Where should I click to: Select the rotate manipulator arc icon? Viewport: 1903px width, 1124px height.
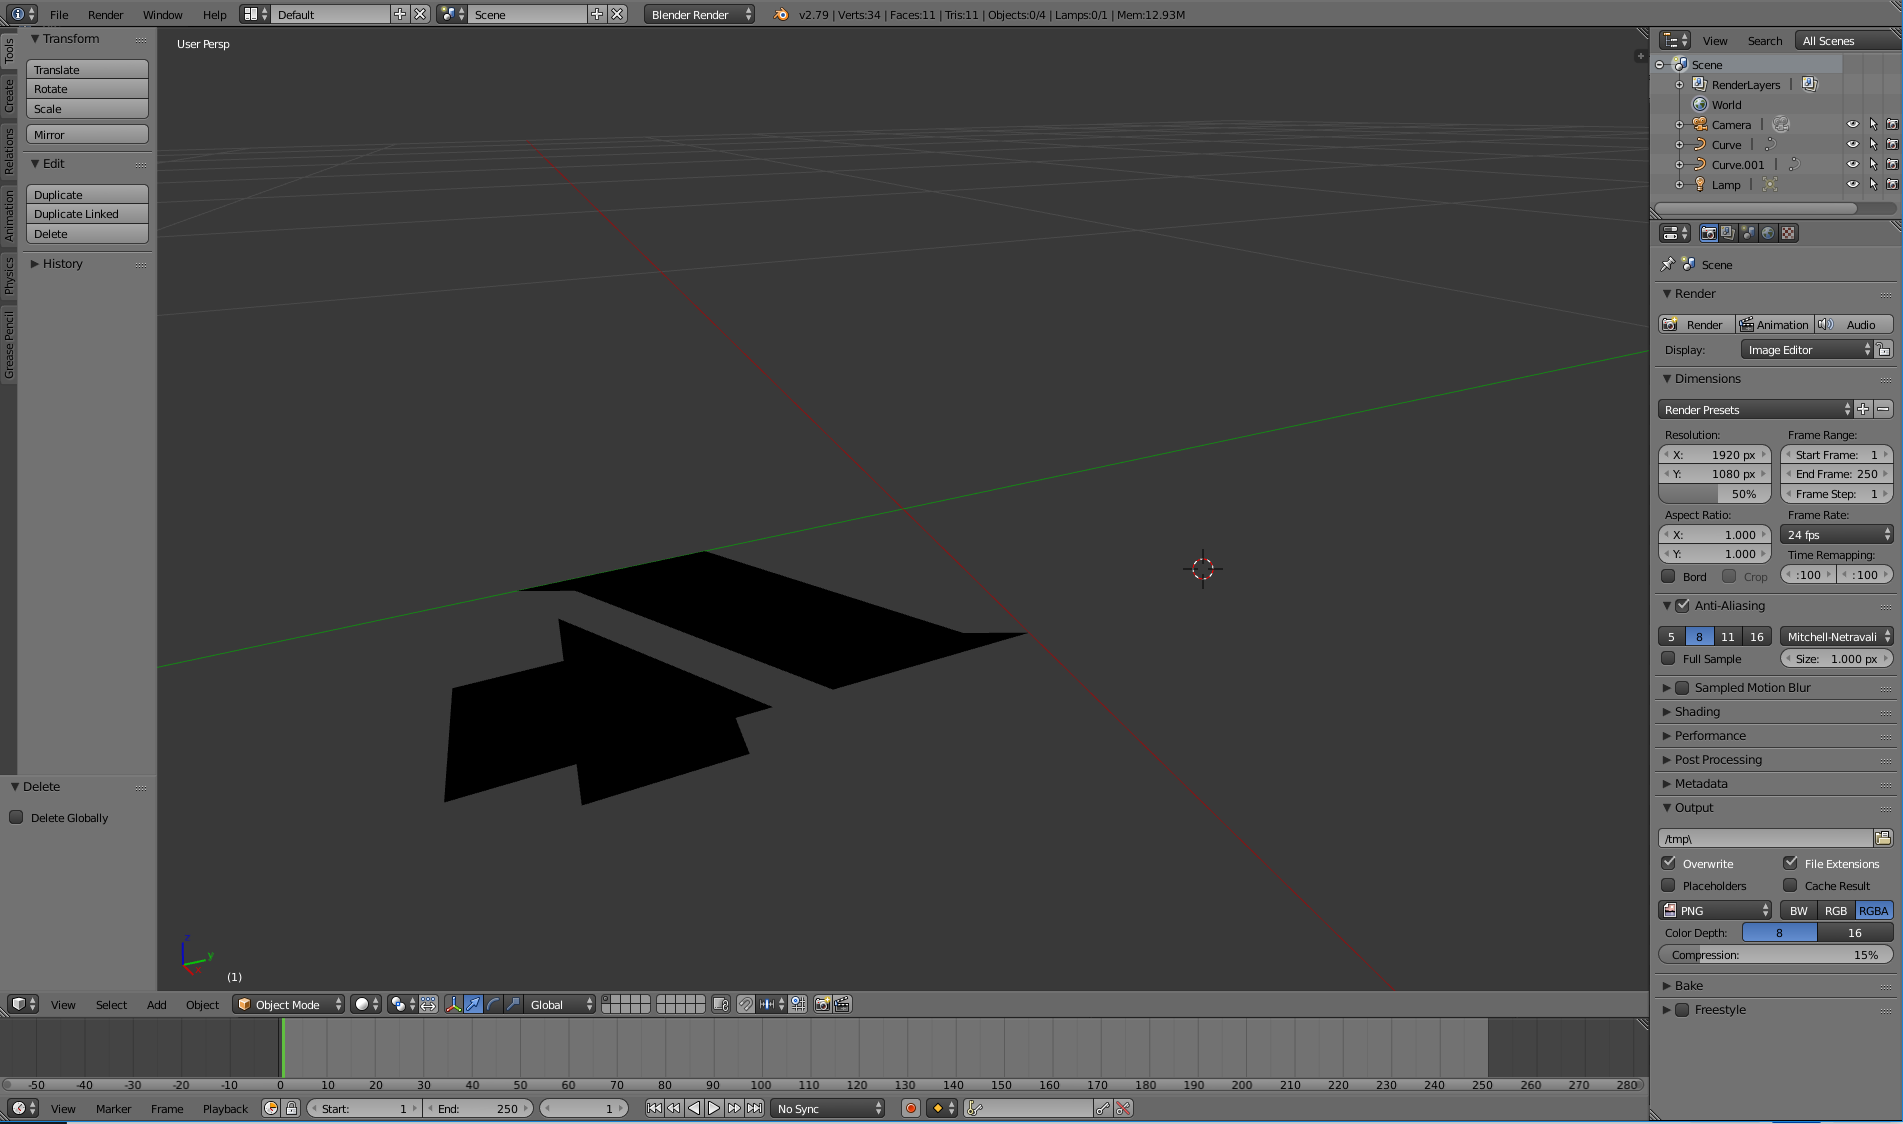pos(493,1004)
